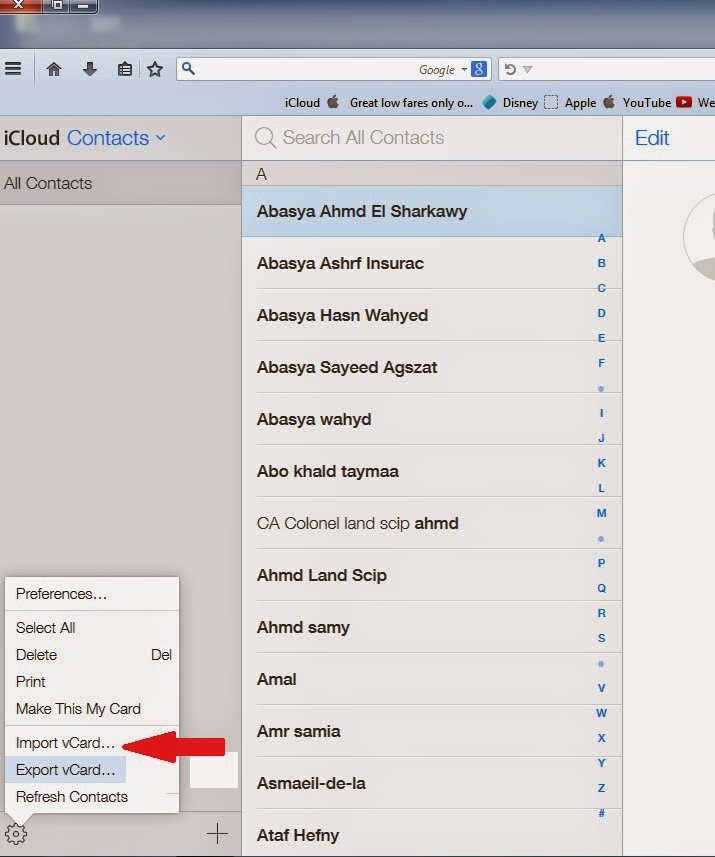Select contact Abasya Ashrf Insurac

pyautogui.click(x=432, y=263)
